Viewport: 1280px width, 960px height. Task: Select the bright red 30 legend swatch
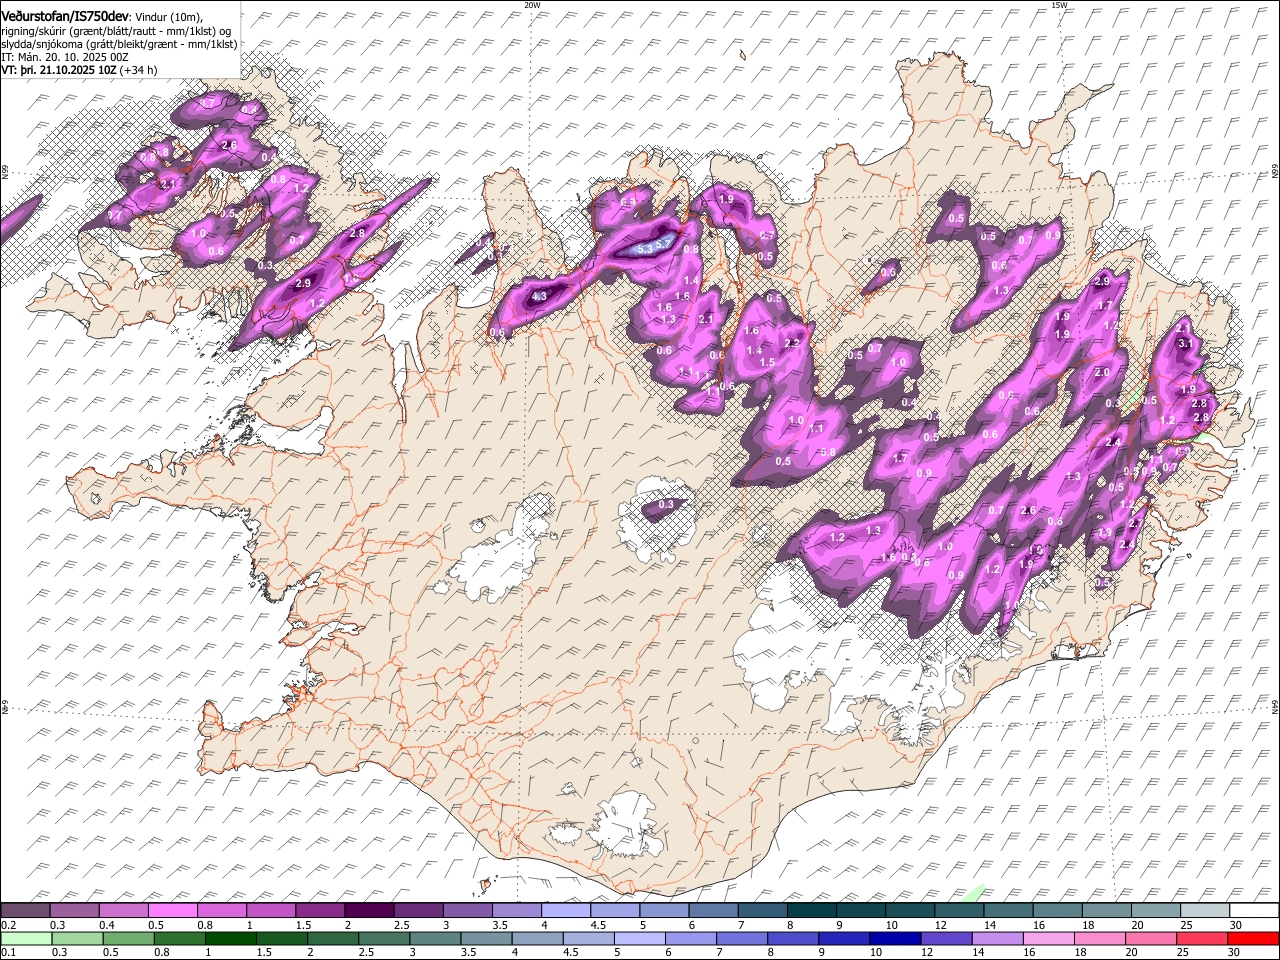point(1252,938)
